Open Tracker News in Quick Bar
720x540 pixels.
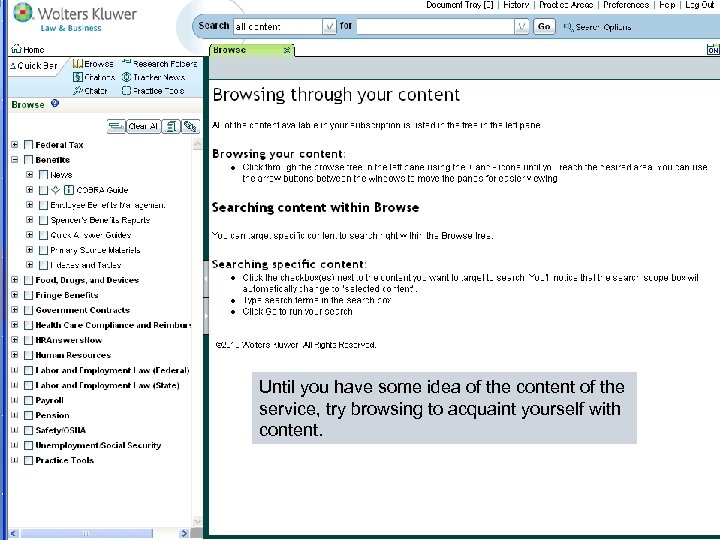[153, 77]
